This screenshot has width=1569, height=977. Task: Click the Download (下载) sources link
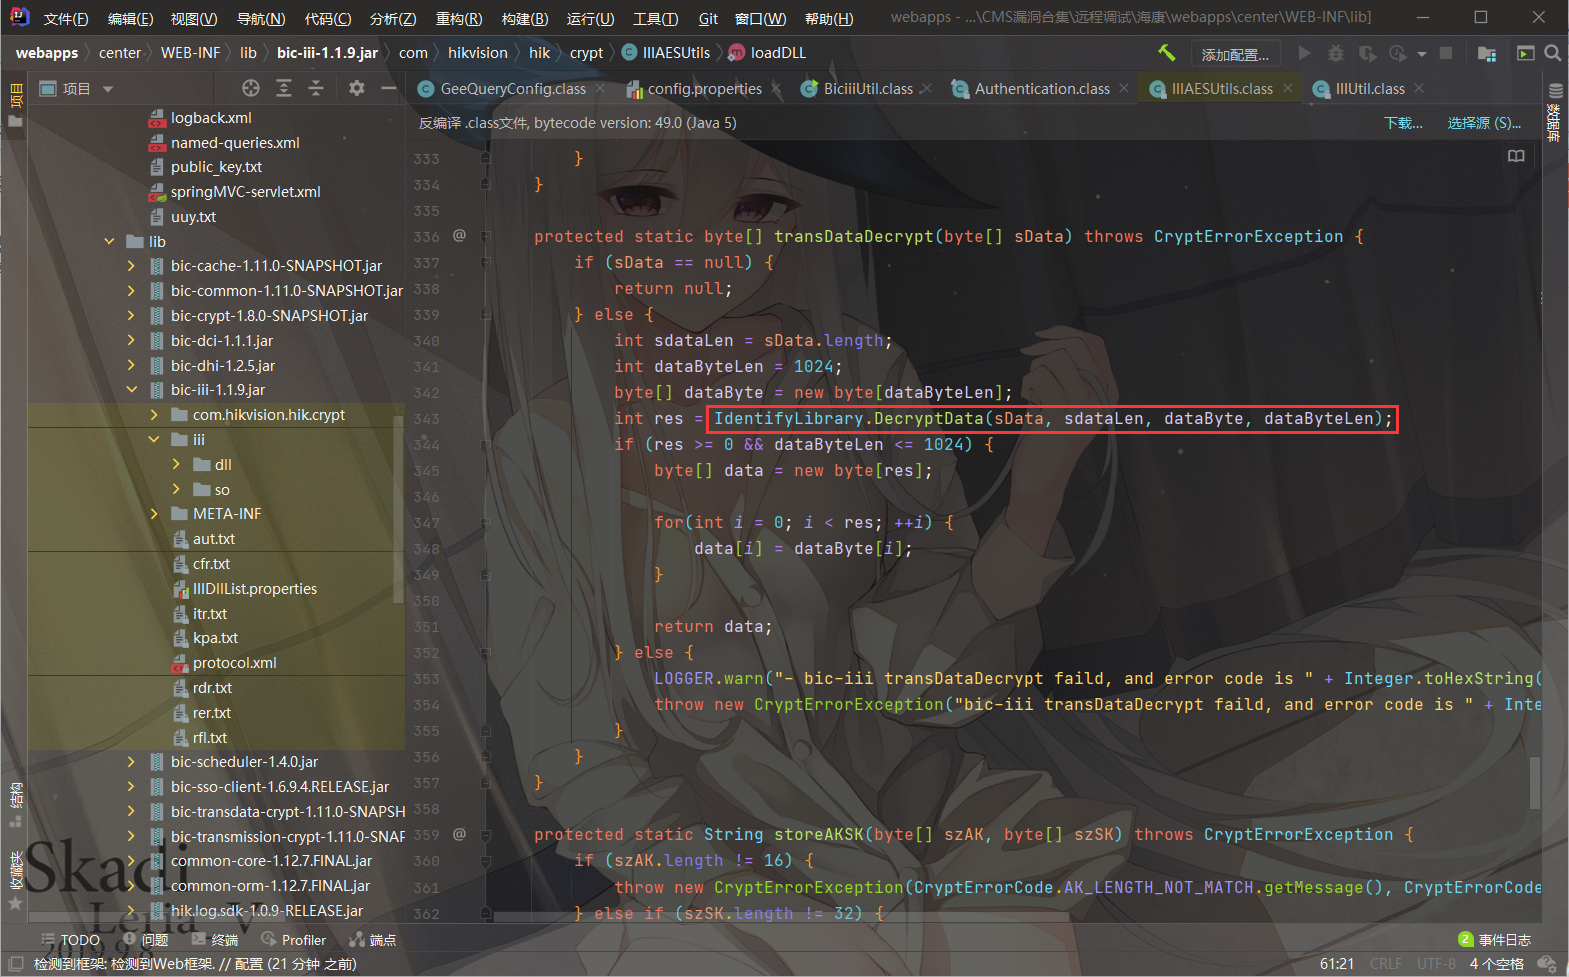(x=1403, y=123)
